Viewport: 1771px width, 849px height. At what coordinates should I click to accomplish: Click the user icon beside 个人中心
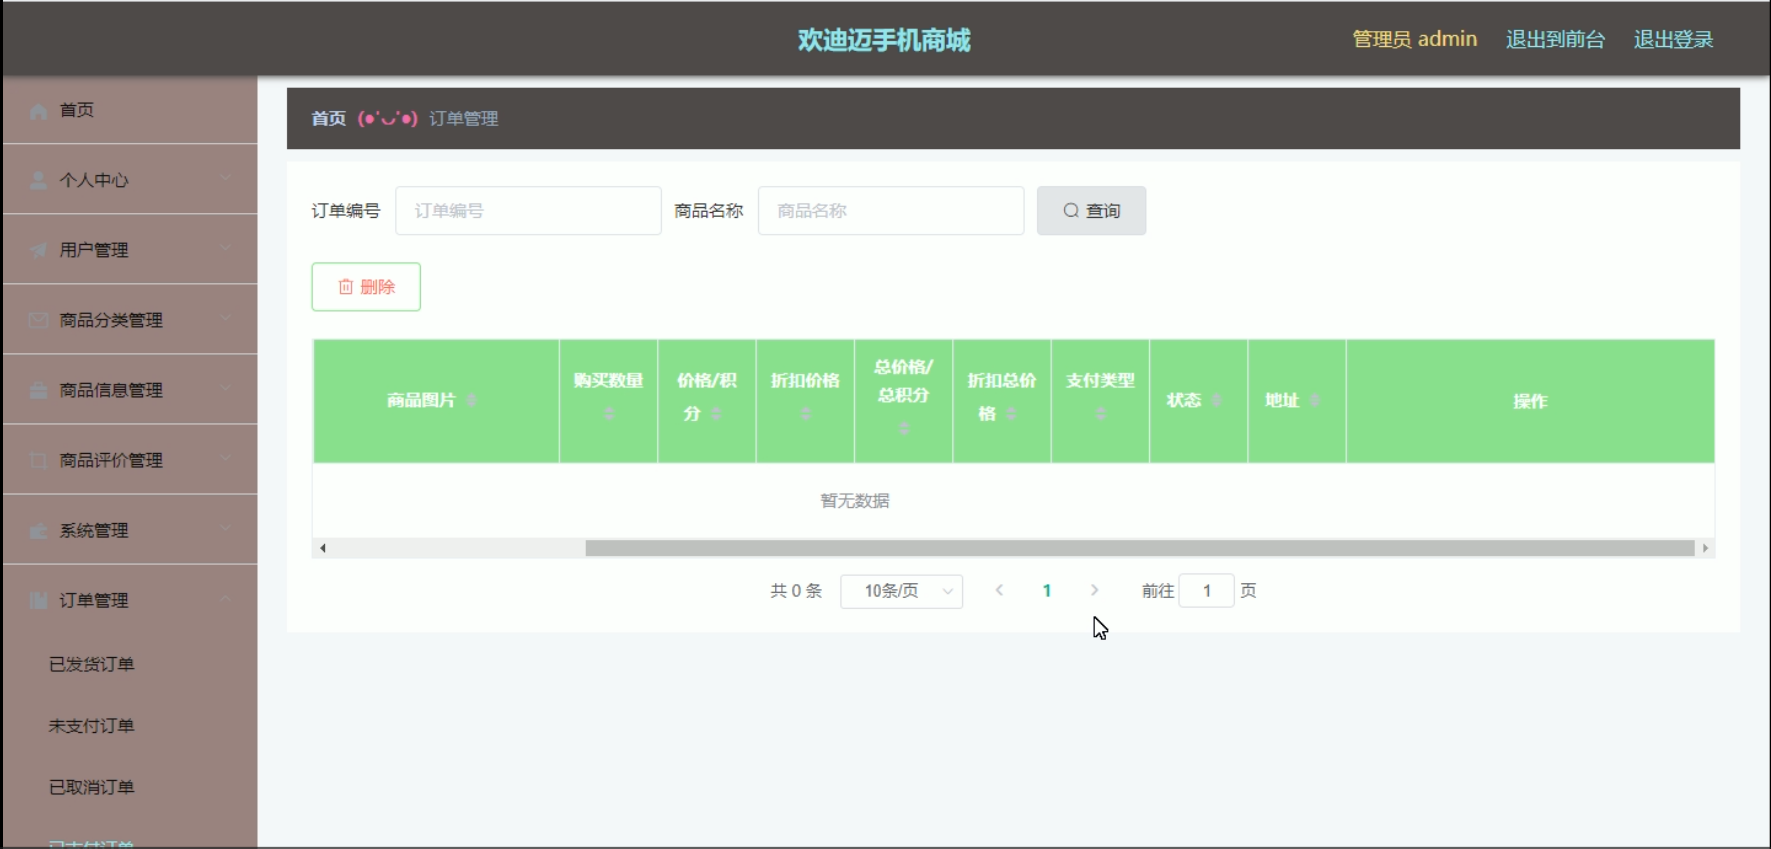tap(39, 181)
